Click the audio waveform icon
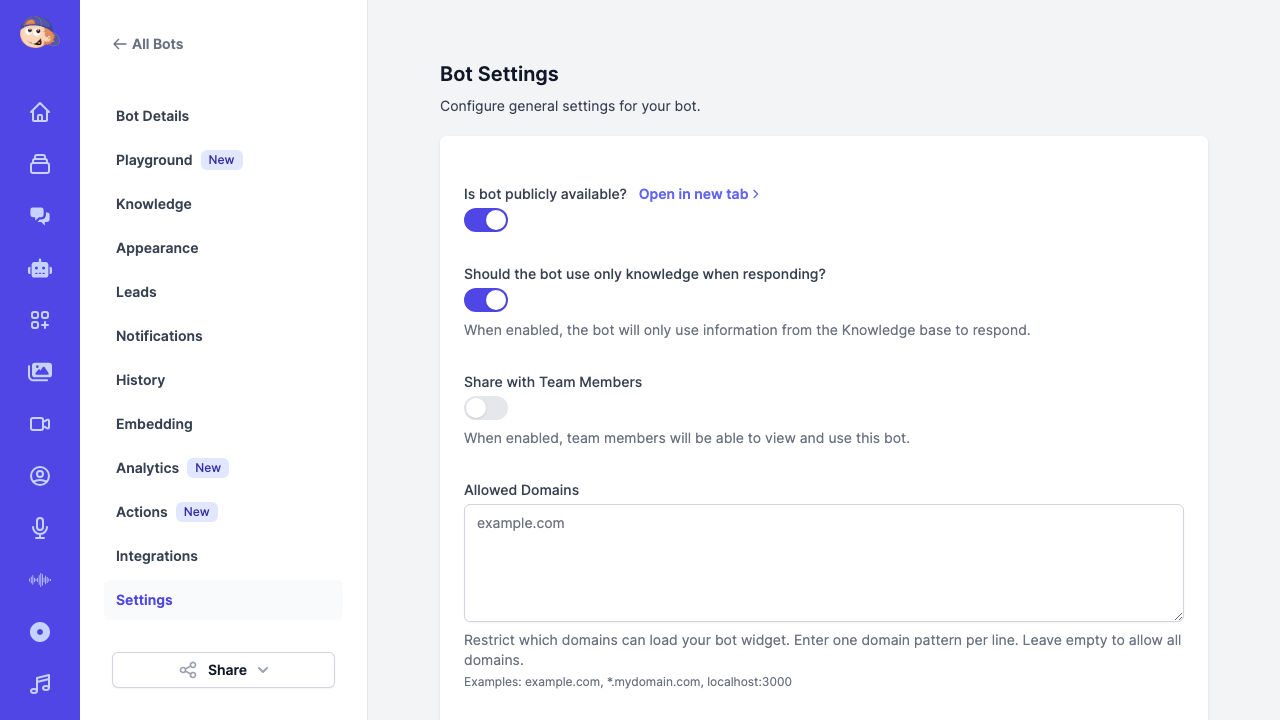 click(40, 580)
